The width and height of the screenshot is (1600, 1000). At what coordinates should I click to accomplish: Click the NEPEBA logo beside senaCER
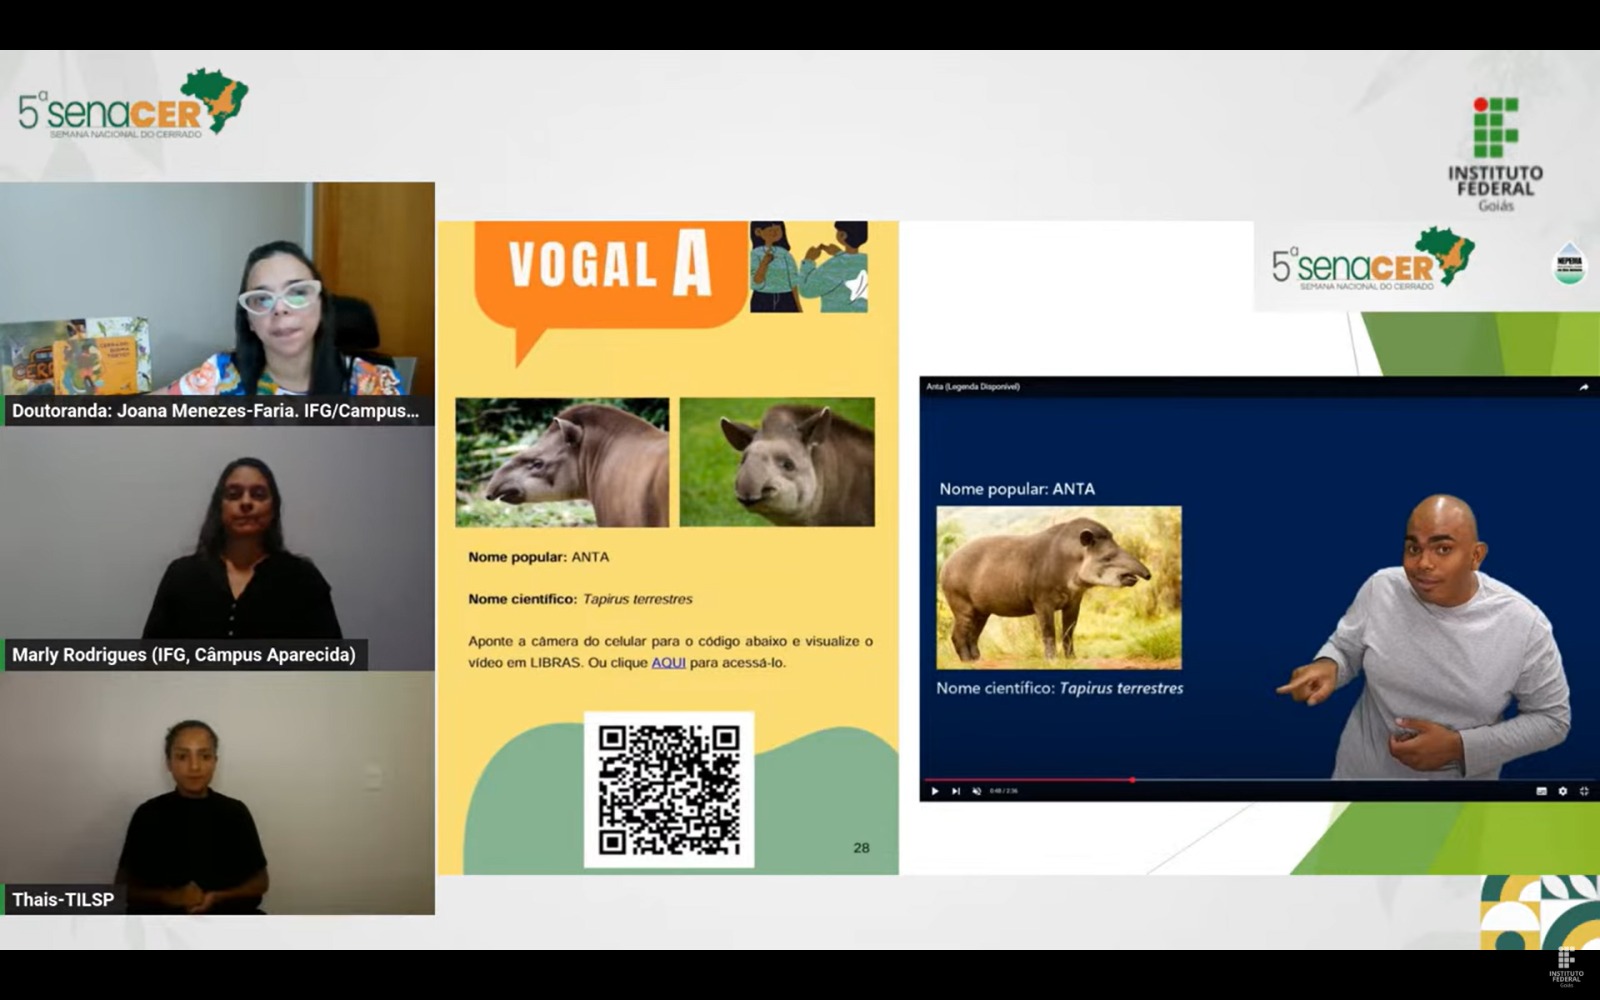[x=1569, y=264]
